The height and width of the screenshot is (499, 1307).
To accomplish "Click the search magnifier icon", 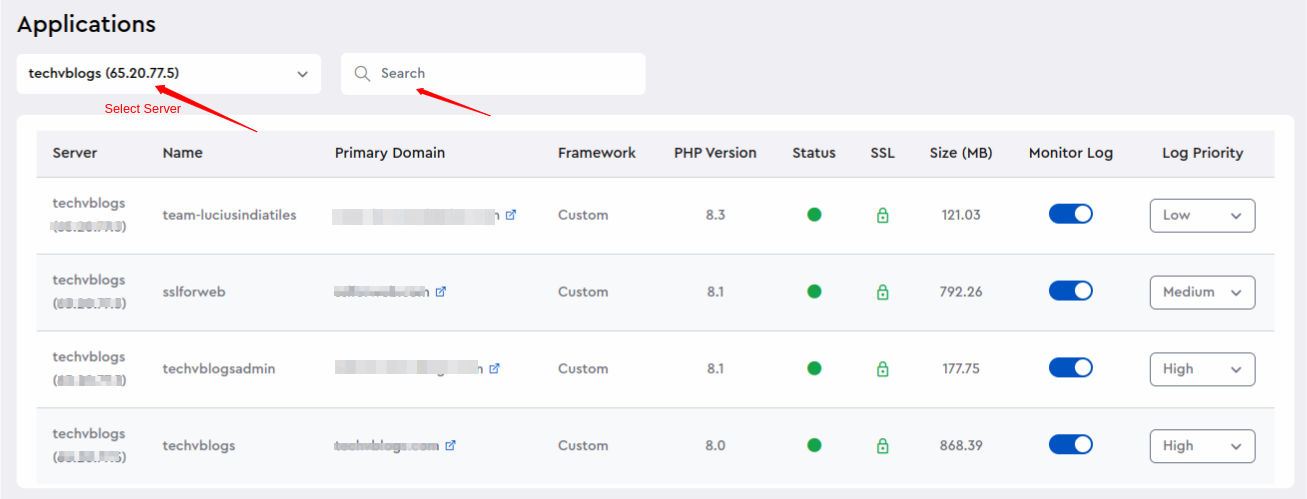I will tap(363, 74).
